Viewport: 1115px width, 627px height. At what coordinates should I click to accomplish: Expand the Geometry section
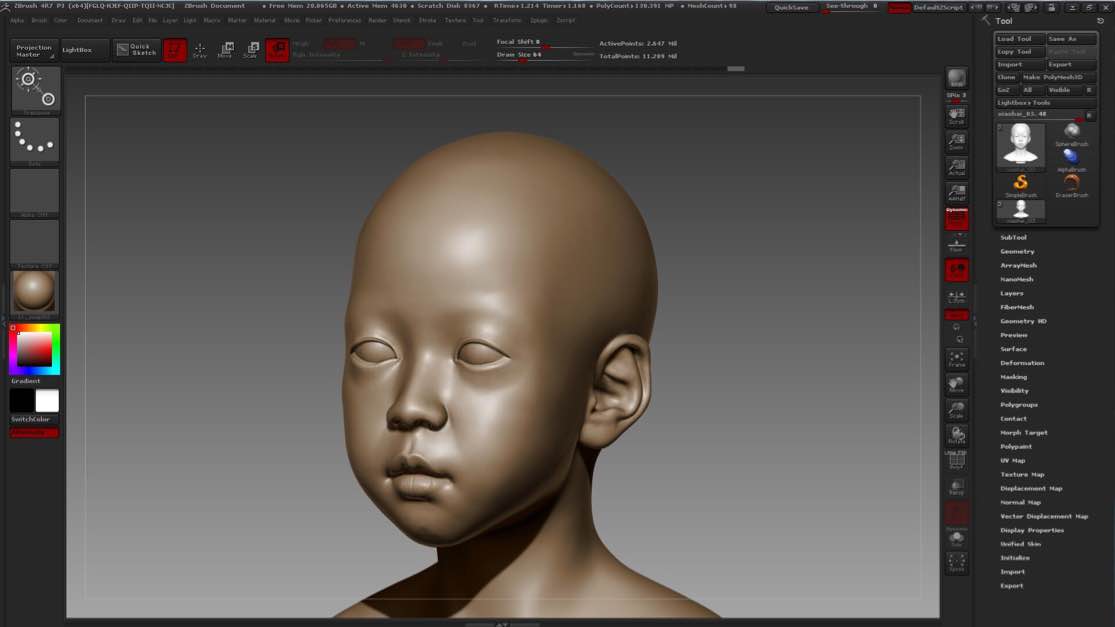tap(1017, 251)
